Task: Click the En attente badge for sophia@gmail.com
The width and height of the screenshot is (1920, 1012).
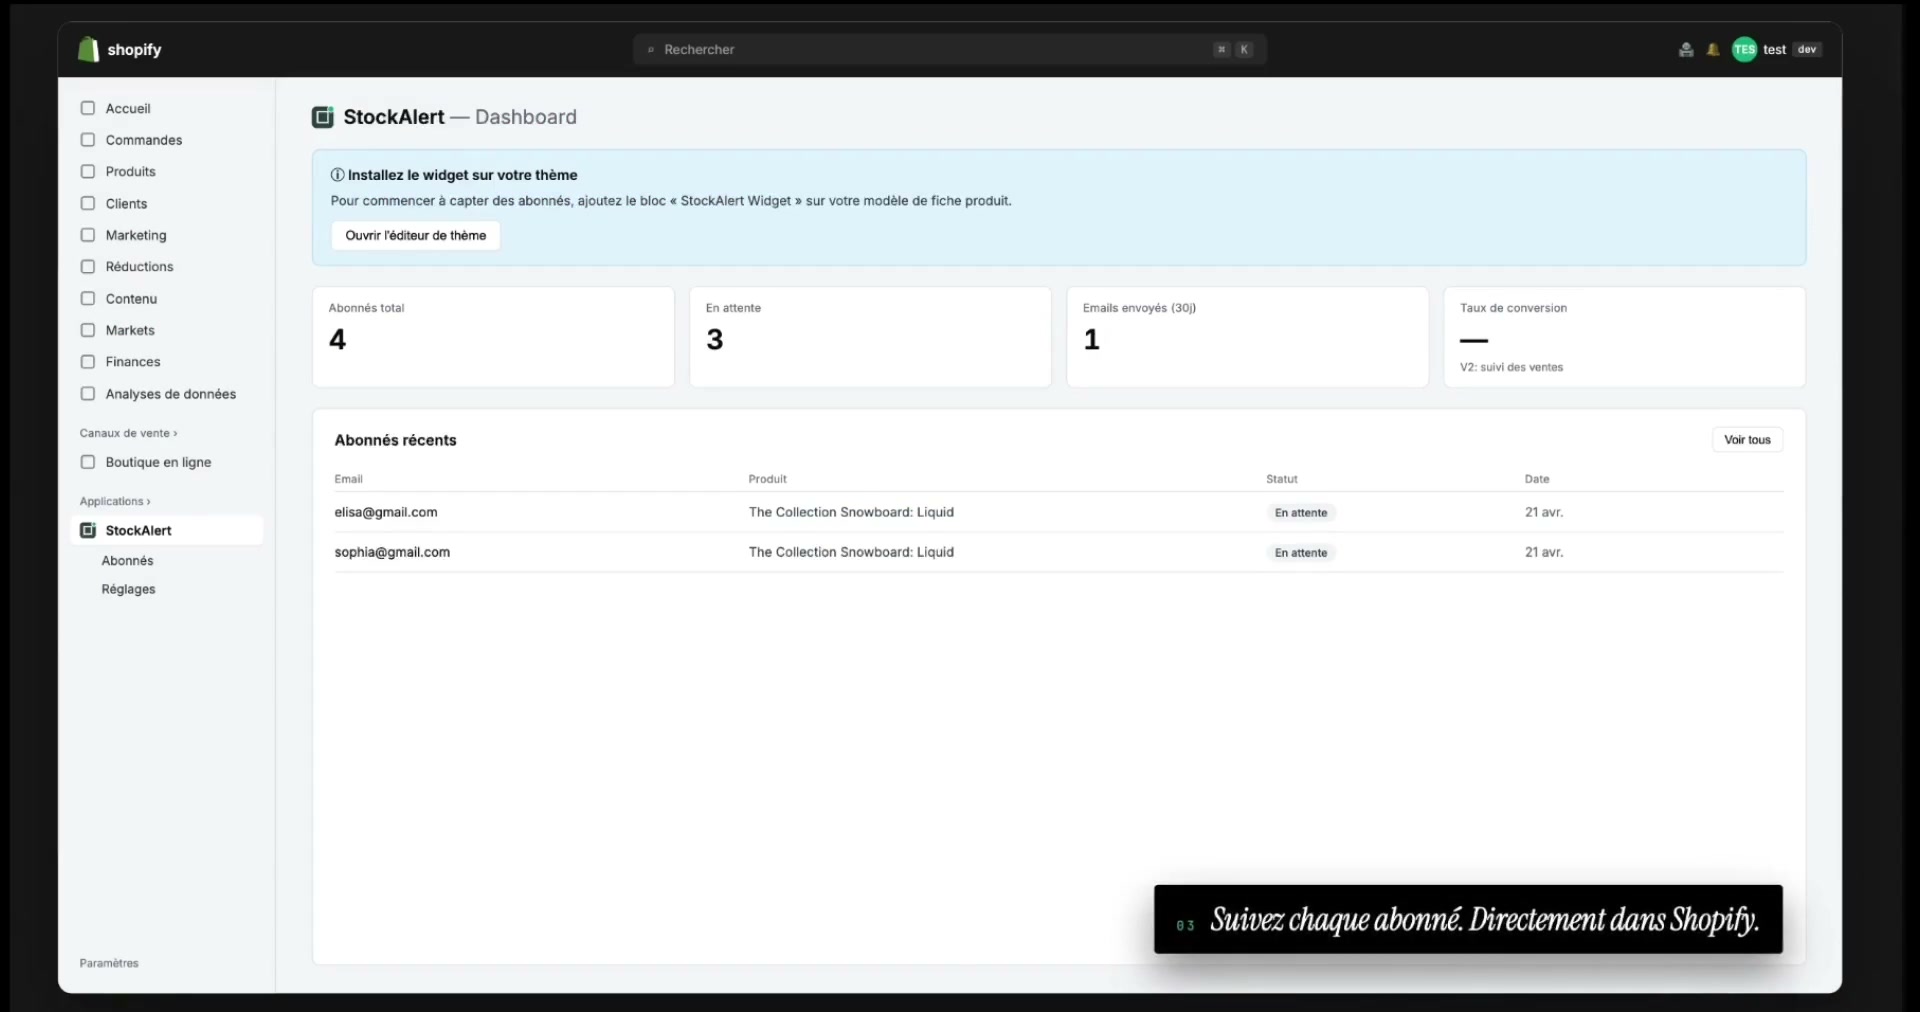Action: pos(1301,553)
